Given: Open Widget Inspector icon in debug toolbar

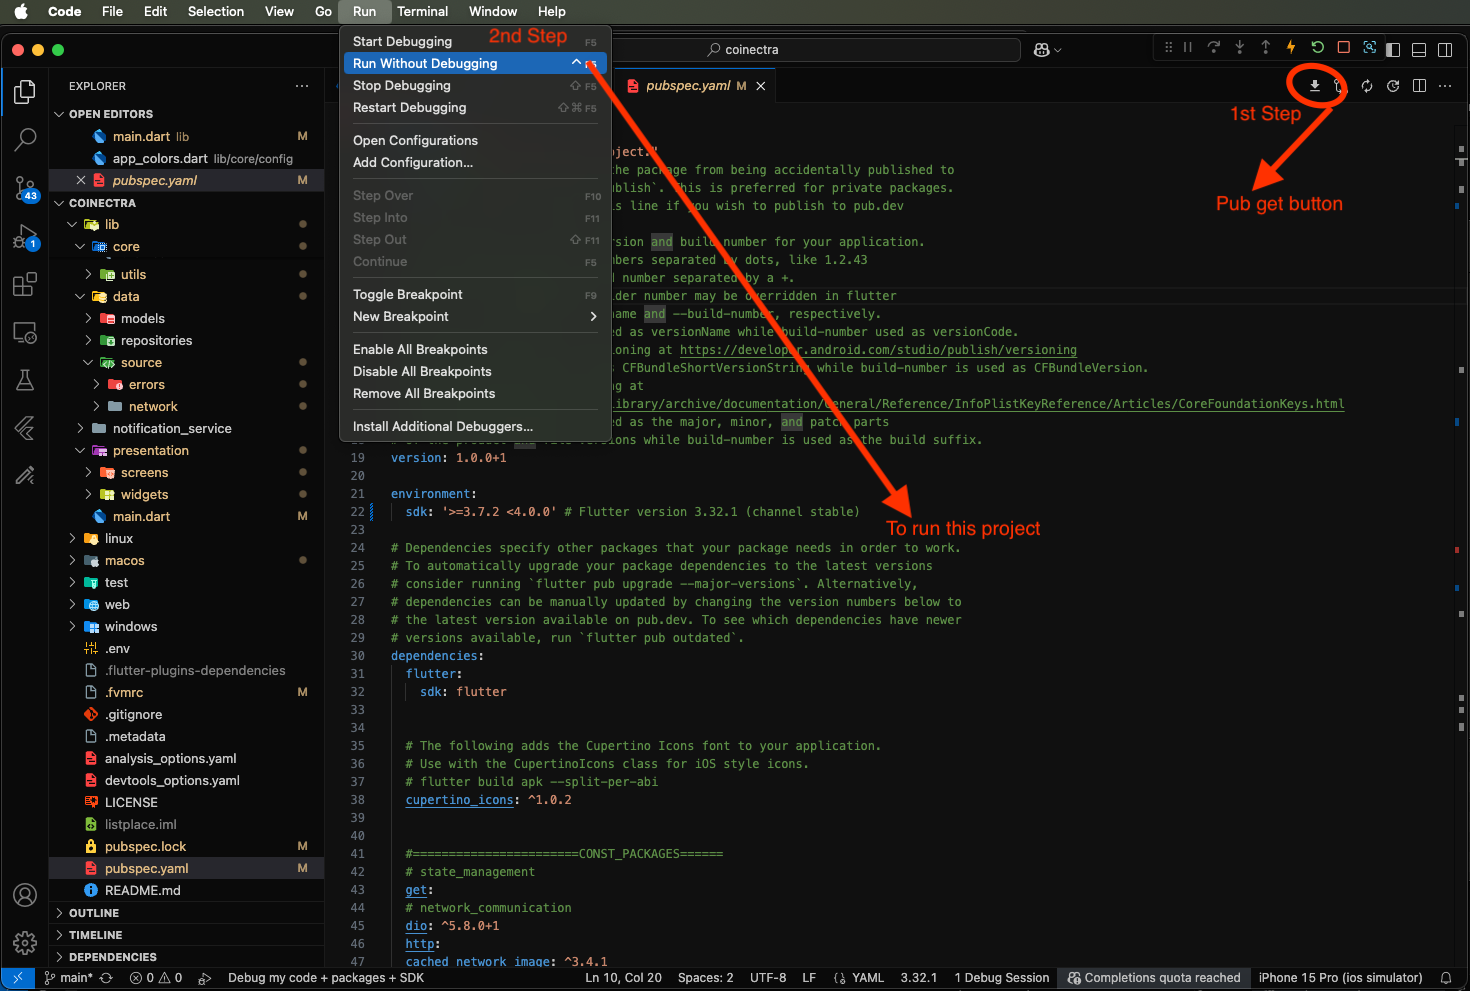Looking at the screenshot, I should point(1369,47).
